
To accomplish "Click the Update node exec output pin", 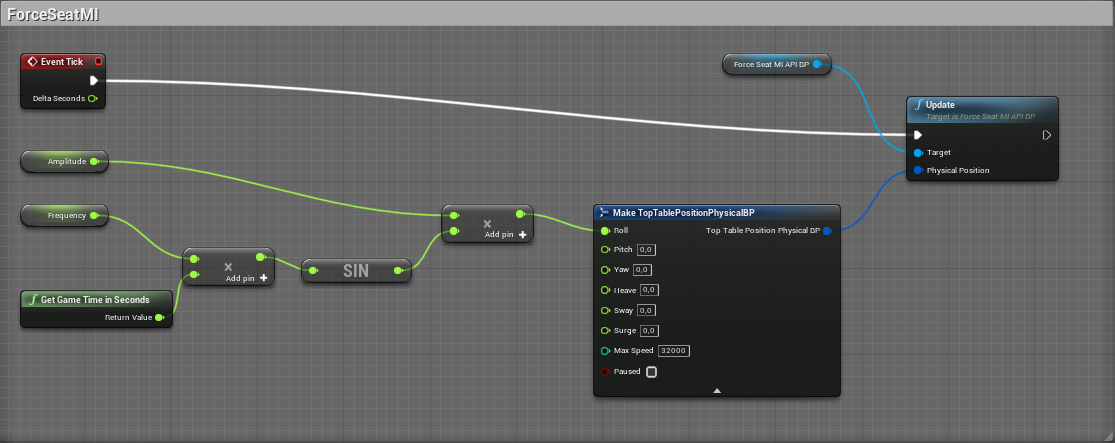I will pos(1047,134).
